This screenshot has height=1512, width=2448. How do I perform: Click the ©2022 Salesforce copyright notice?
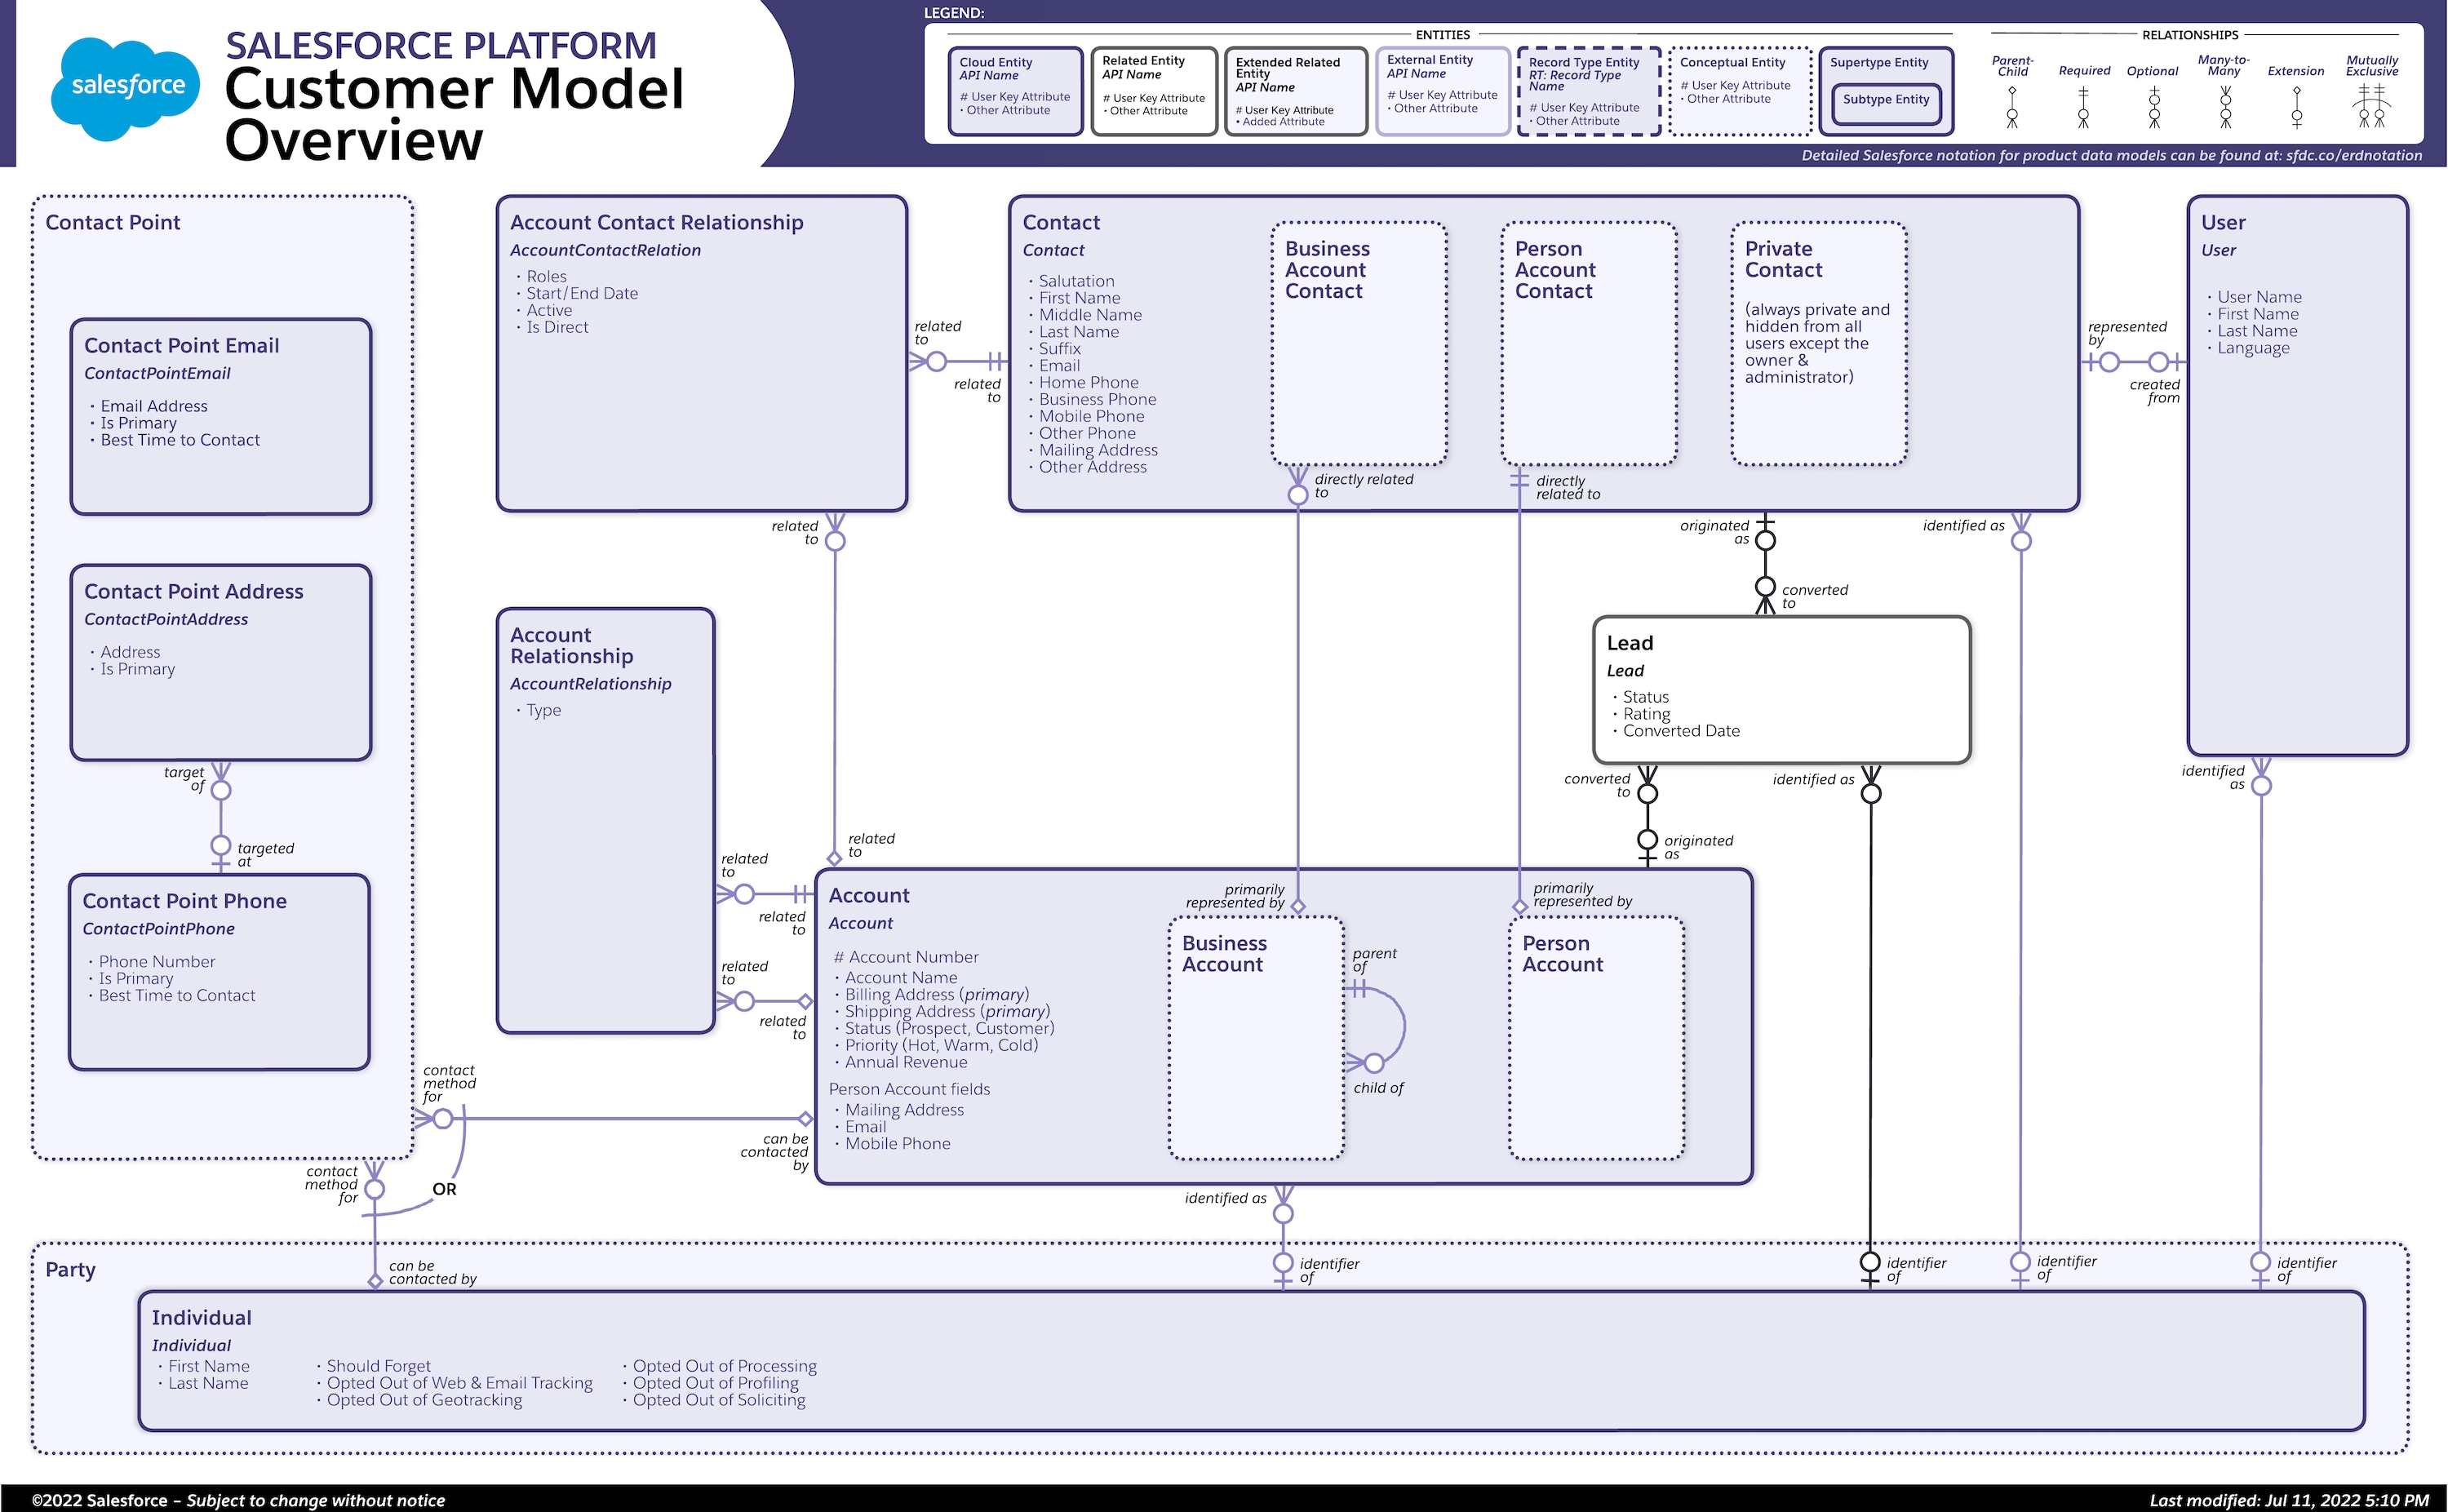tap(238, 1500)
